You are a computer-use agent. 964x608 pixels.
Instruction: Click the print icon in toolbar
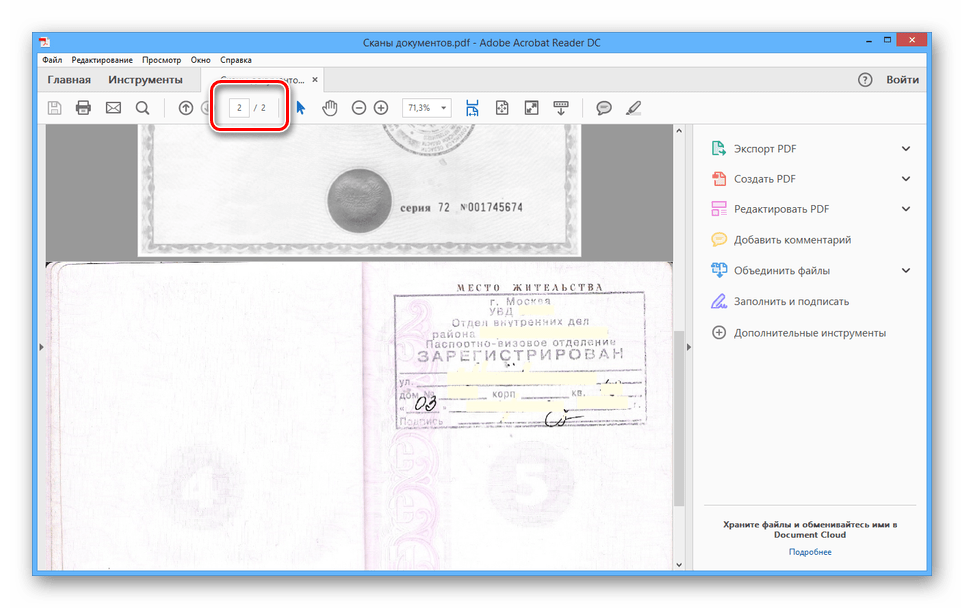click(x=83, y=108)
